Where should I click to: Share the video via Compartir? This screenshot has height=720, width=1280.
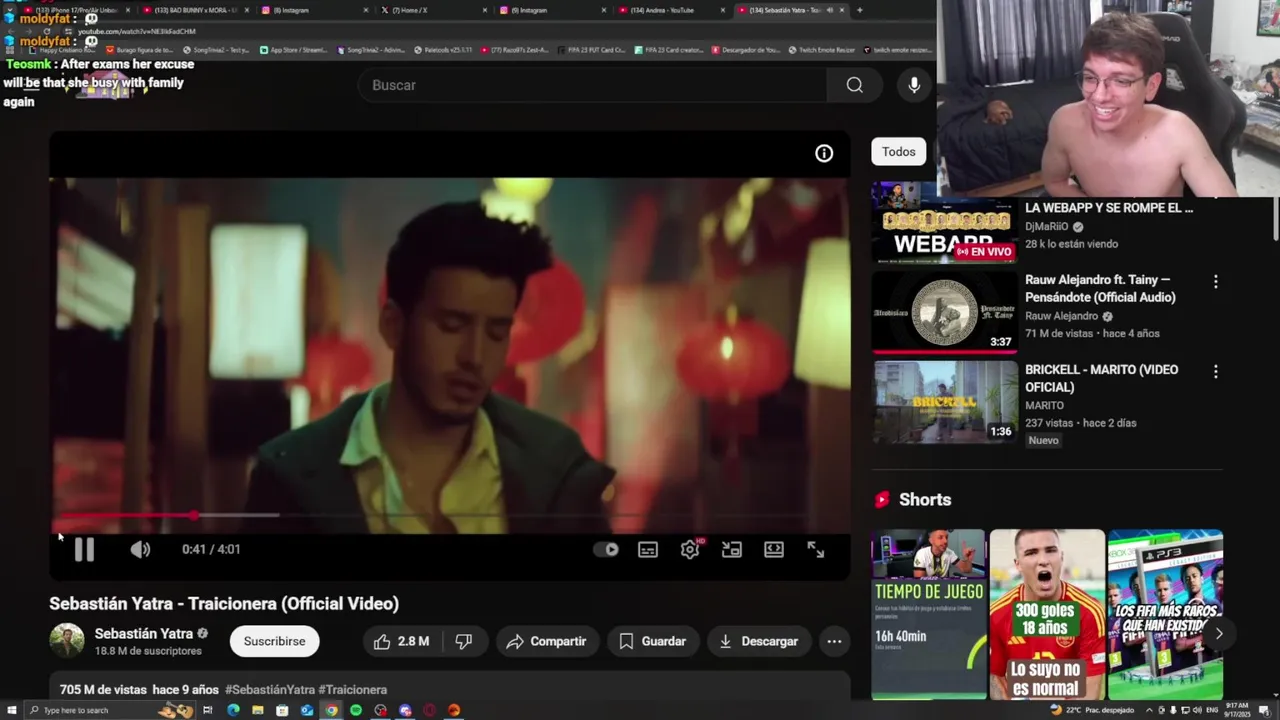(546, 641)
